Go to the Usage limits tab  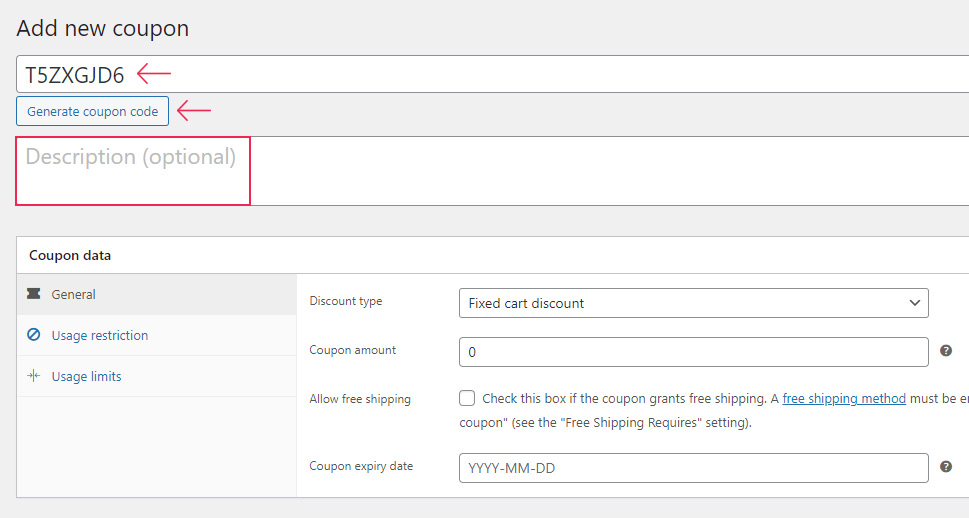(x=86, y=377)
